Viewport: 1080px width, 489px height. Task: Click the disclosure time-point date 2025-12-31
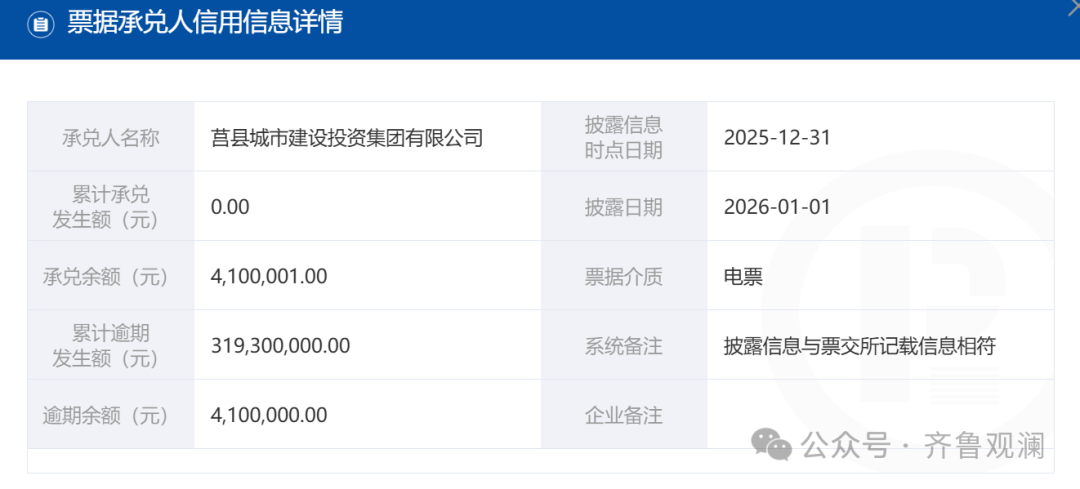coord(777,138)
